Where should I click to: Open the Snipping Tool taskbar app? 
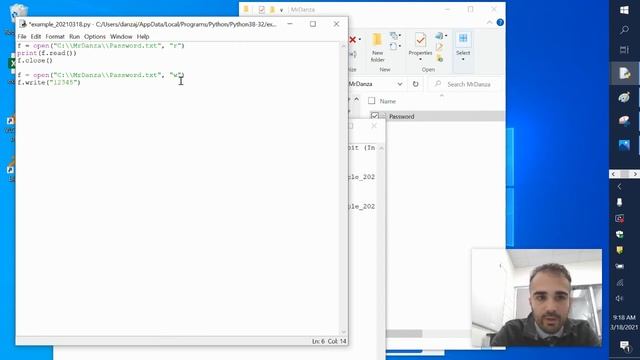tap(624, 121)
